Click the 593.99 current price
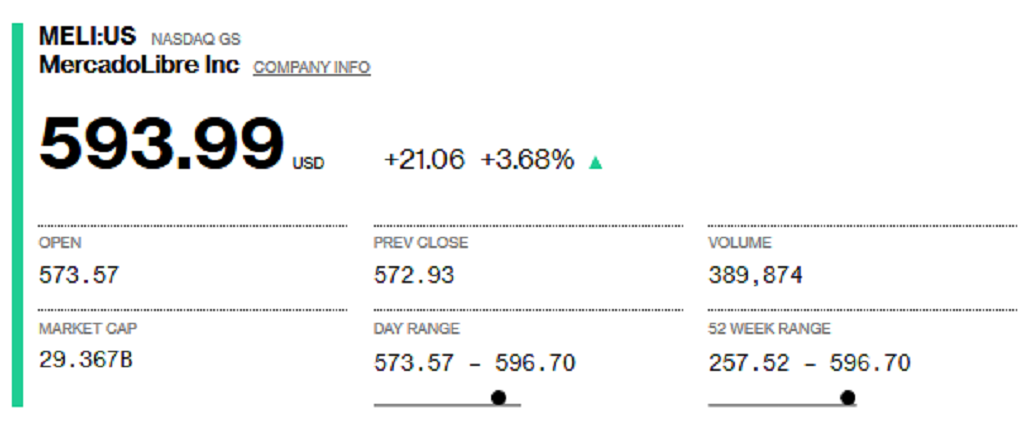Screen dimensions: 1024x440 click(x=161, y=144)
